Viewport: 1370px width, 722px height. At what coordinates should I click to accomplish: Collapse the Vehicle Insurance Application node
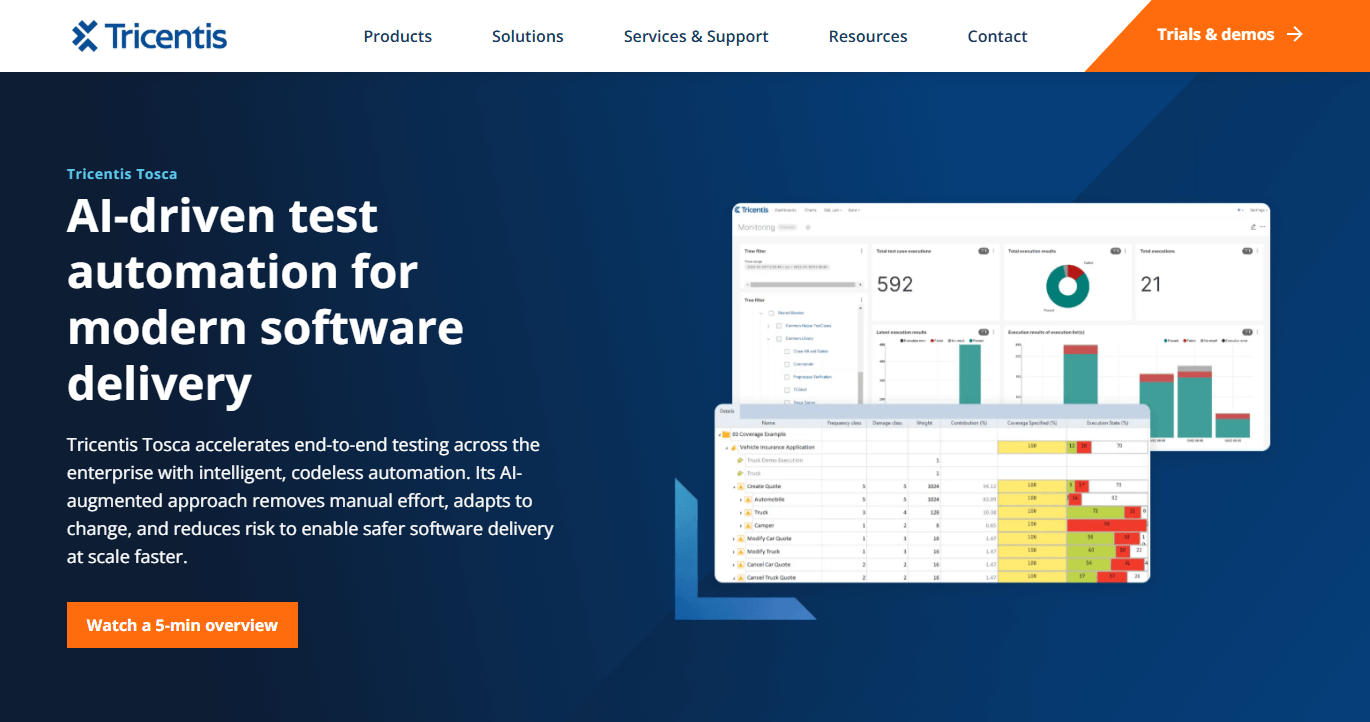(727, 448)
